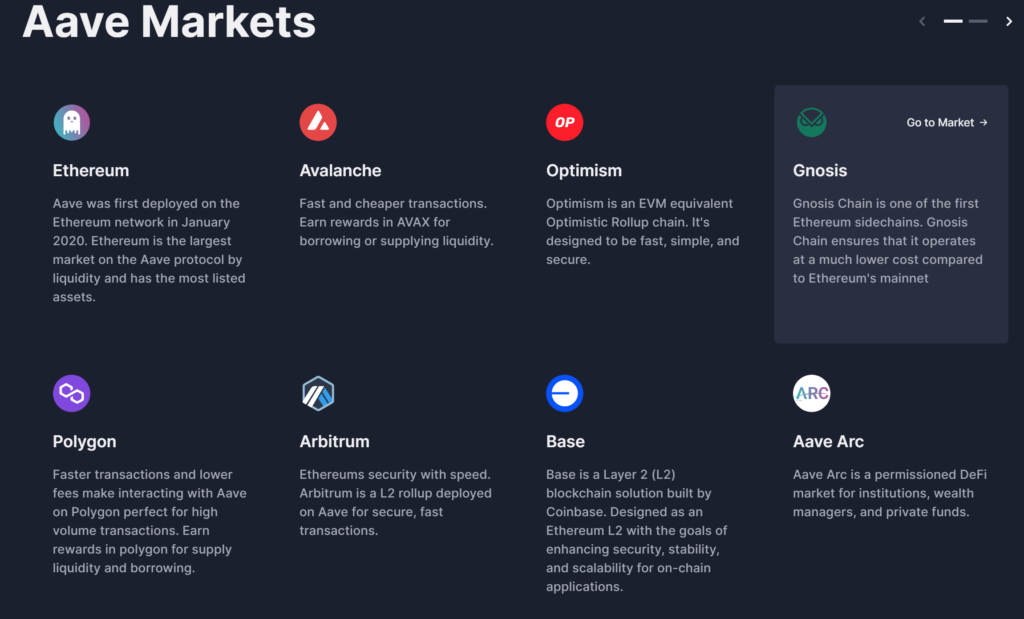
Task: Open the Gnosis owl icon
Action: tap(811, 122)
